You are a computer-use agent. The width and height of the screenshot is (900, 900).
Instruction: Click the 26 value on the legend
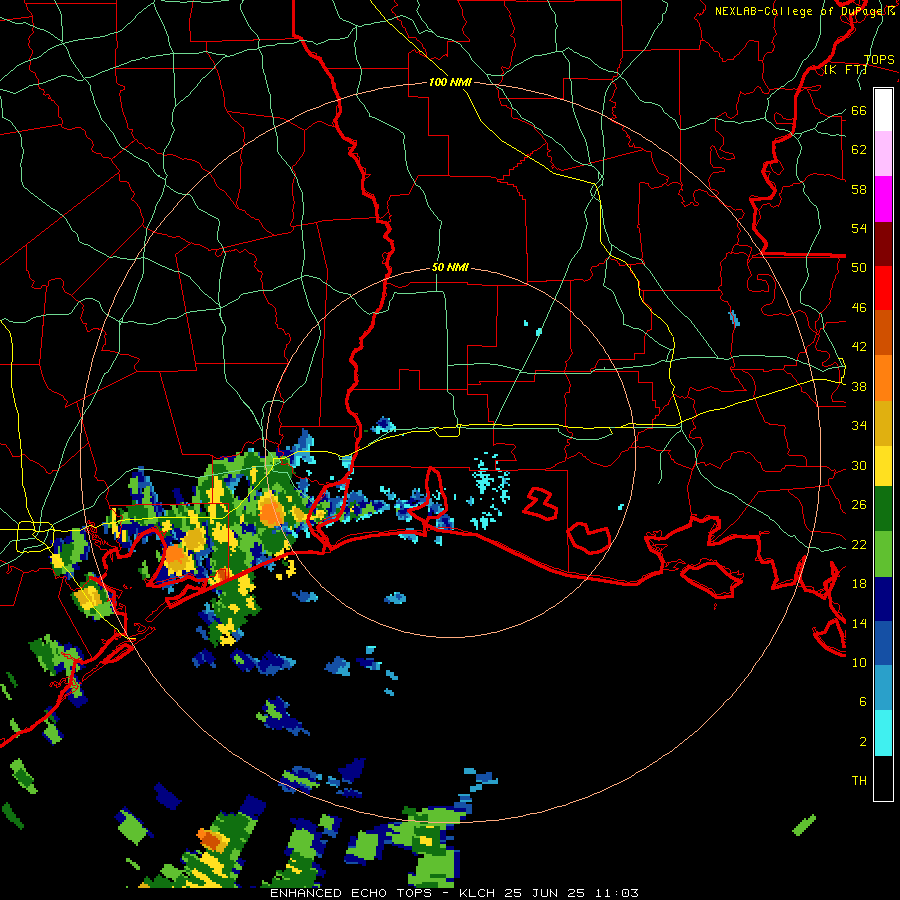859,505
